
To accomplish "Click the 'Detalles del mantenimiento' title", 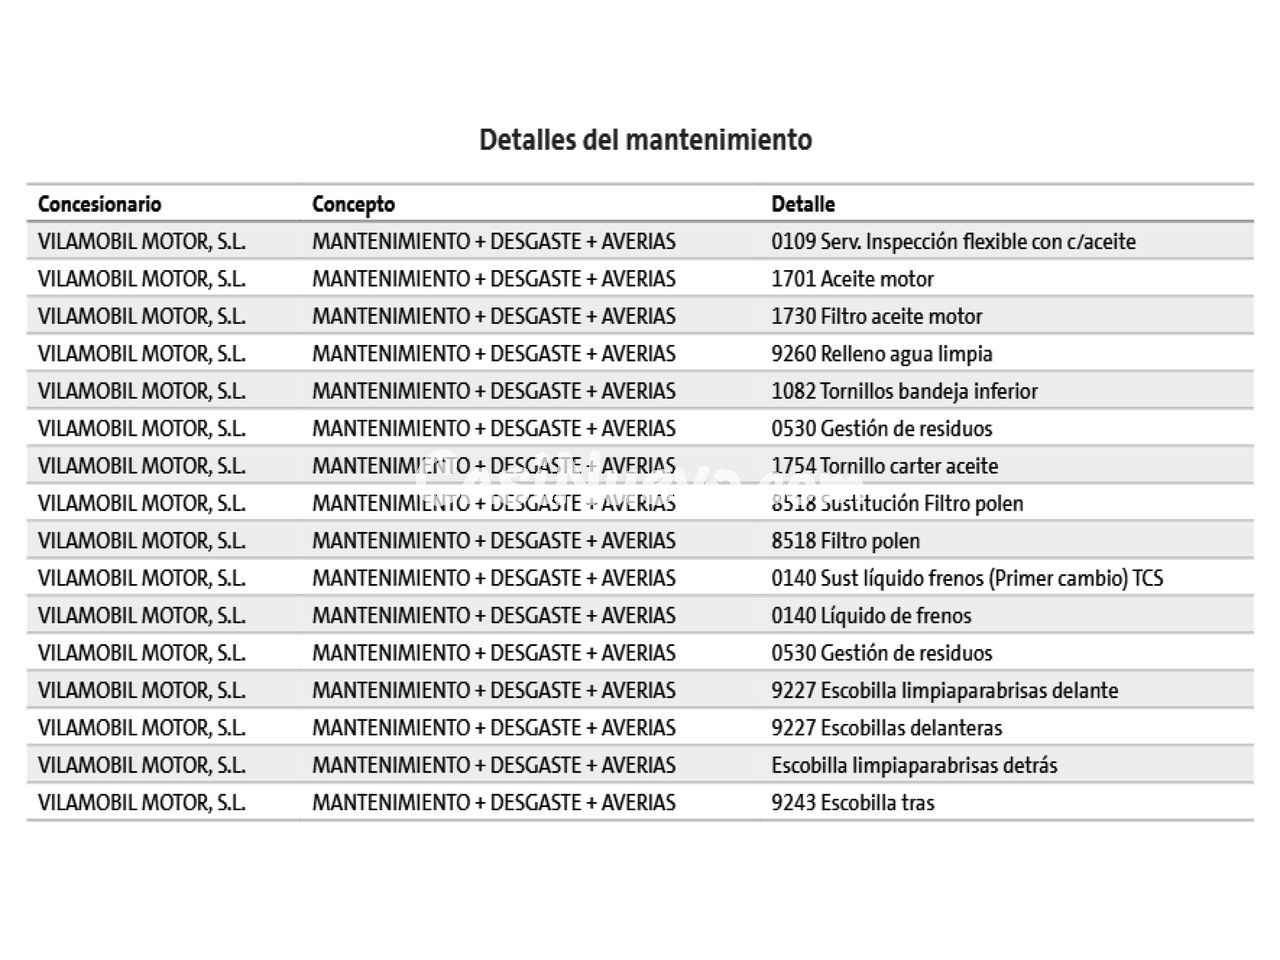I will click(x=645, y=139).
